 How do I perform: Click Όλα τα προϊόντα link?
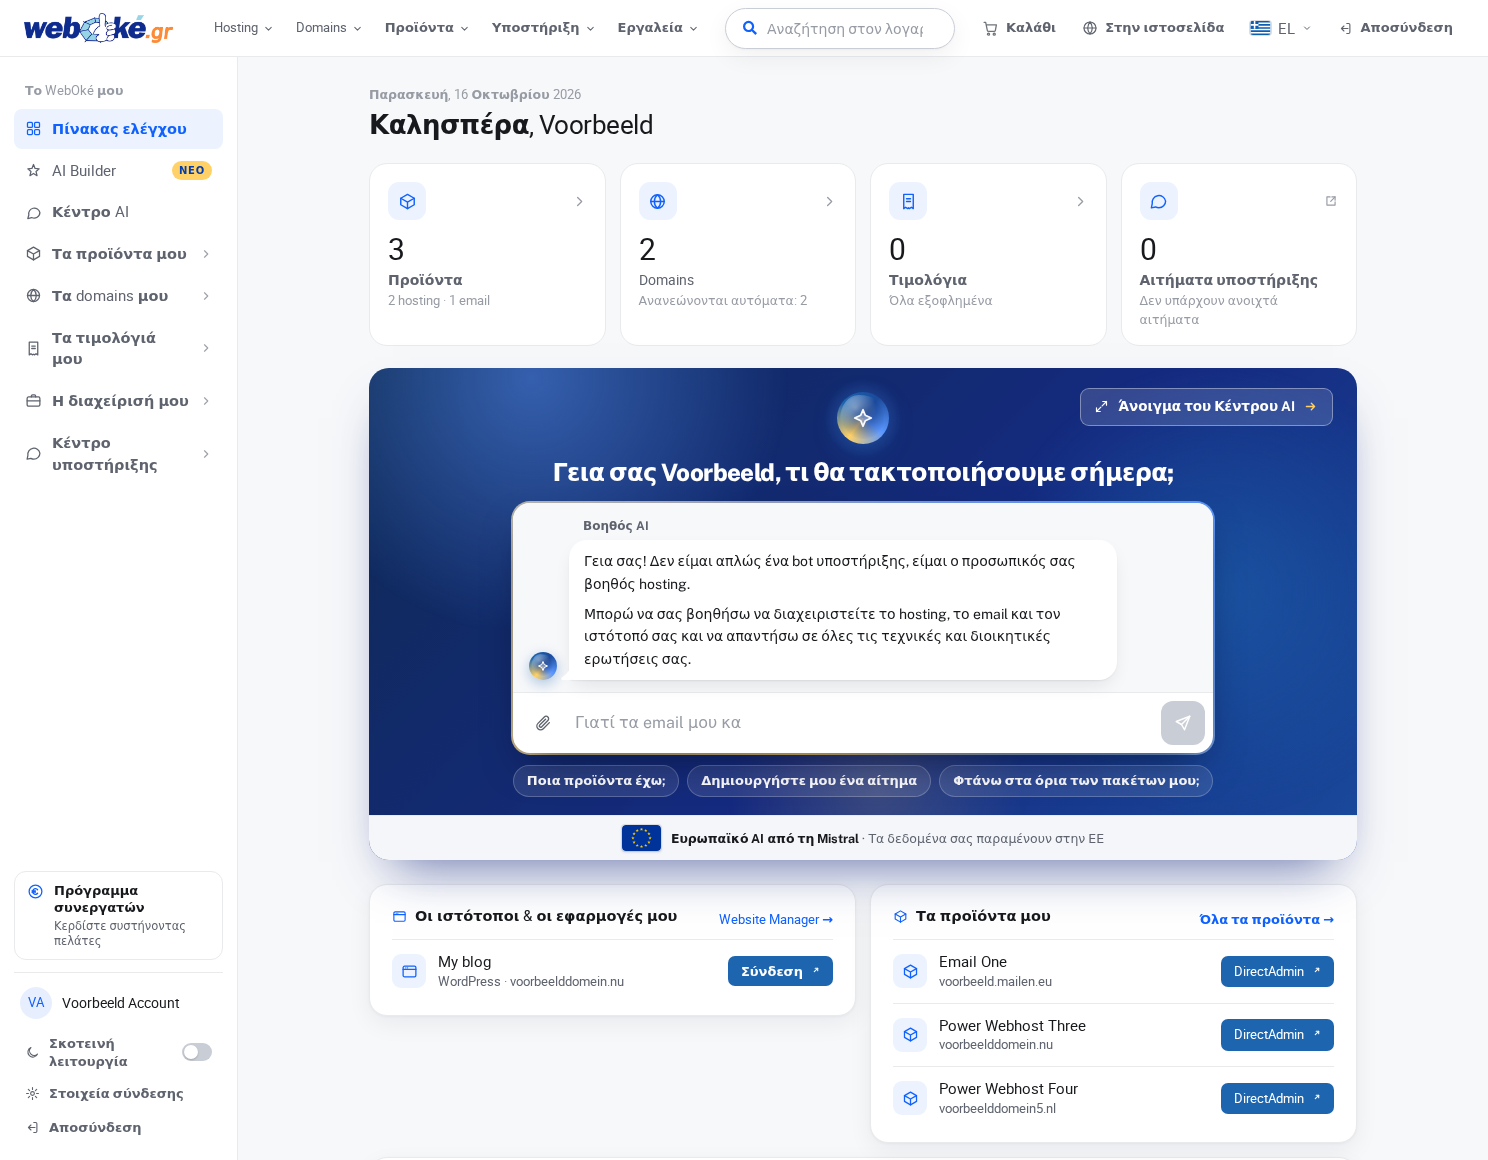[x=1267, y=920]
